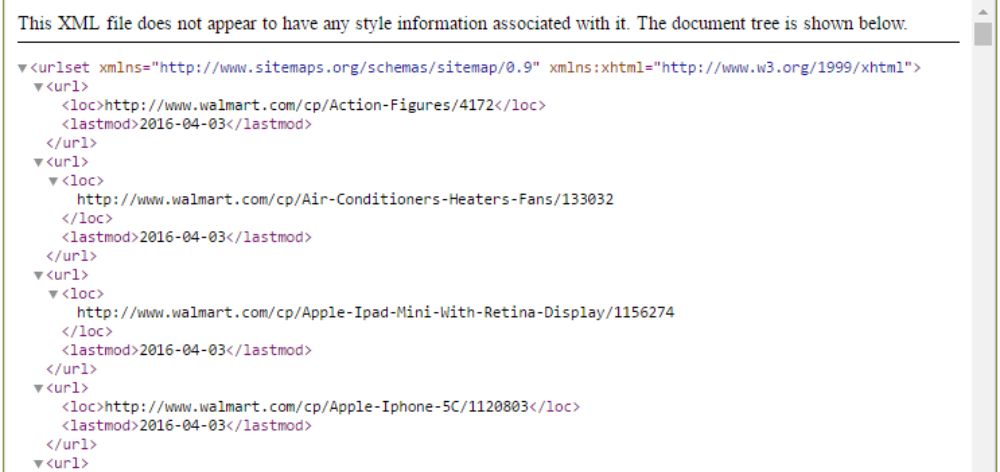Collapse the Apple-Ipad-Mini url node
1000x472 pixels.
point(38,276)
